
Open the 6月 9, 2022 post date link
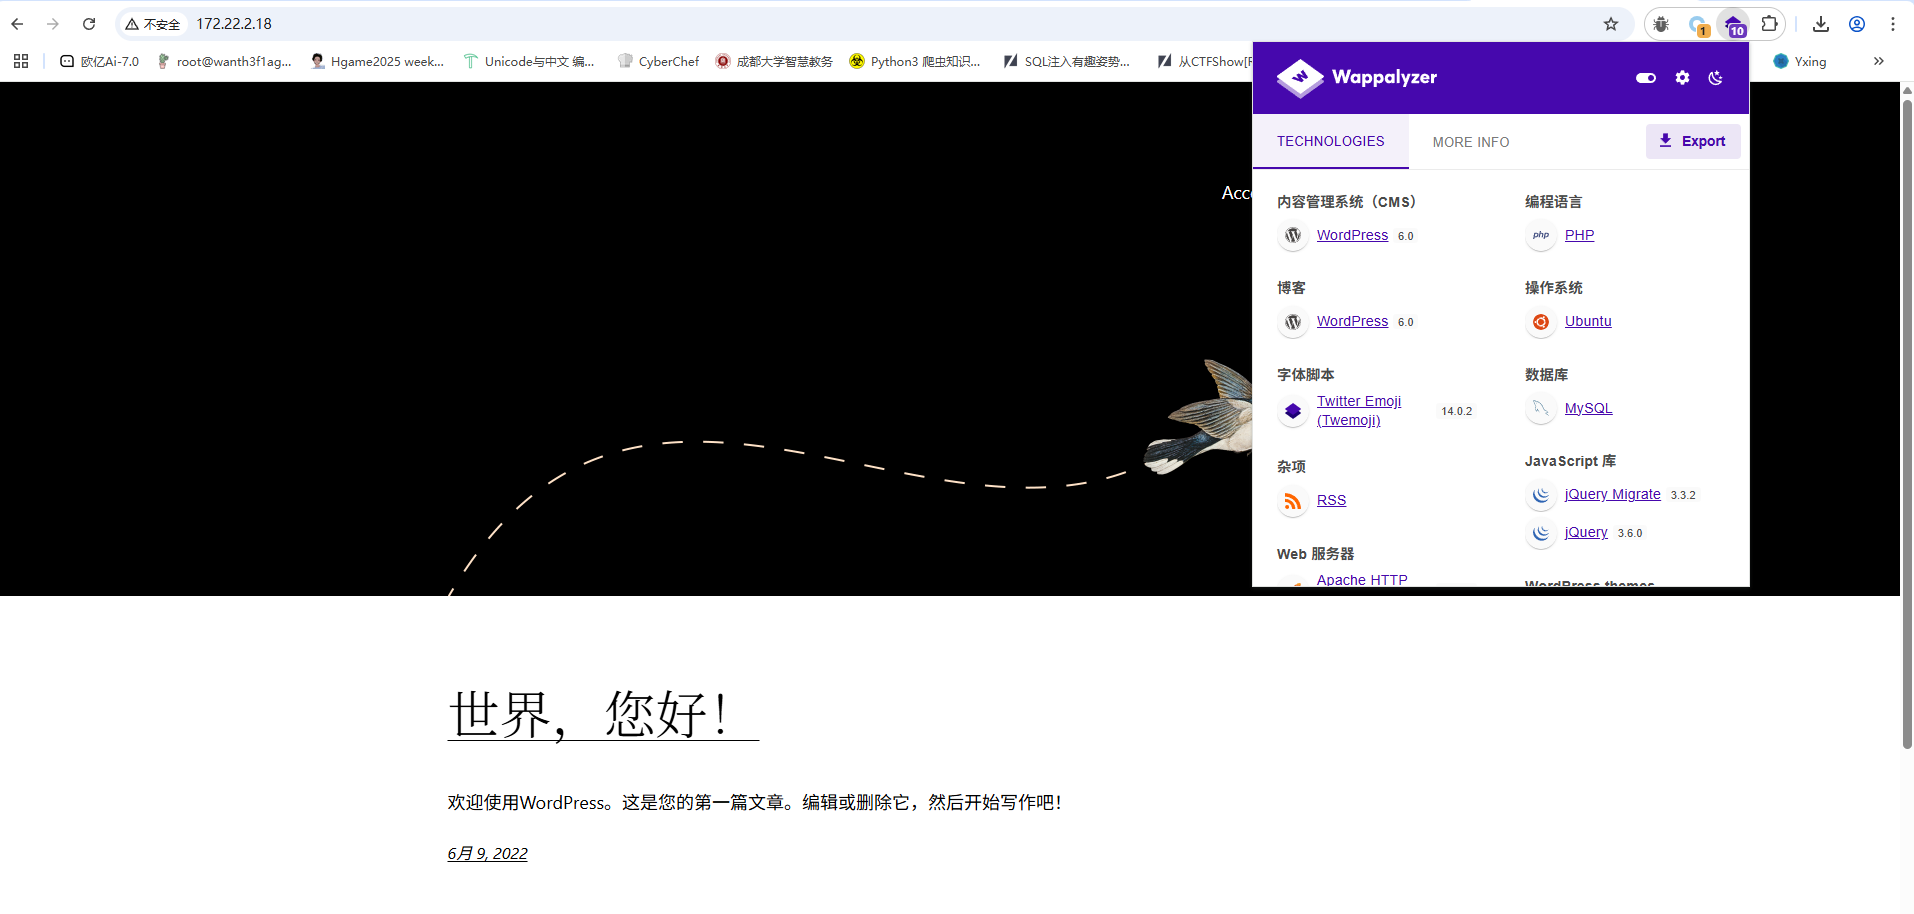coord(487,853)
